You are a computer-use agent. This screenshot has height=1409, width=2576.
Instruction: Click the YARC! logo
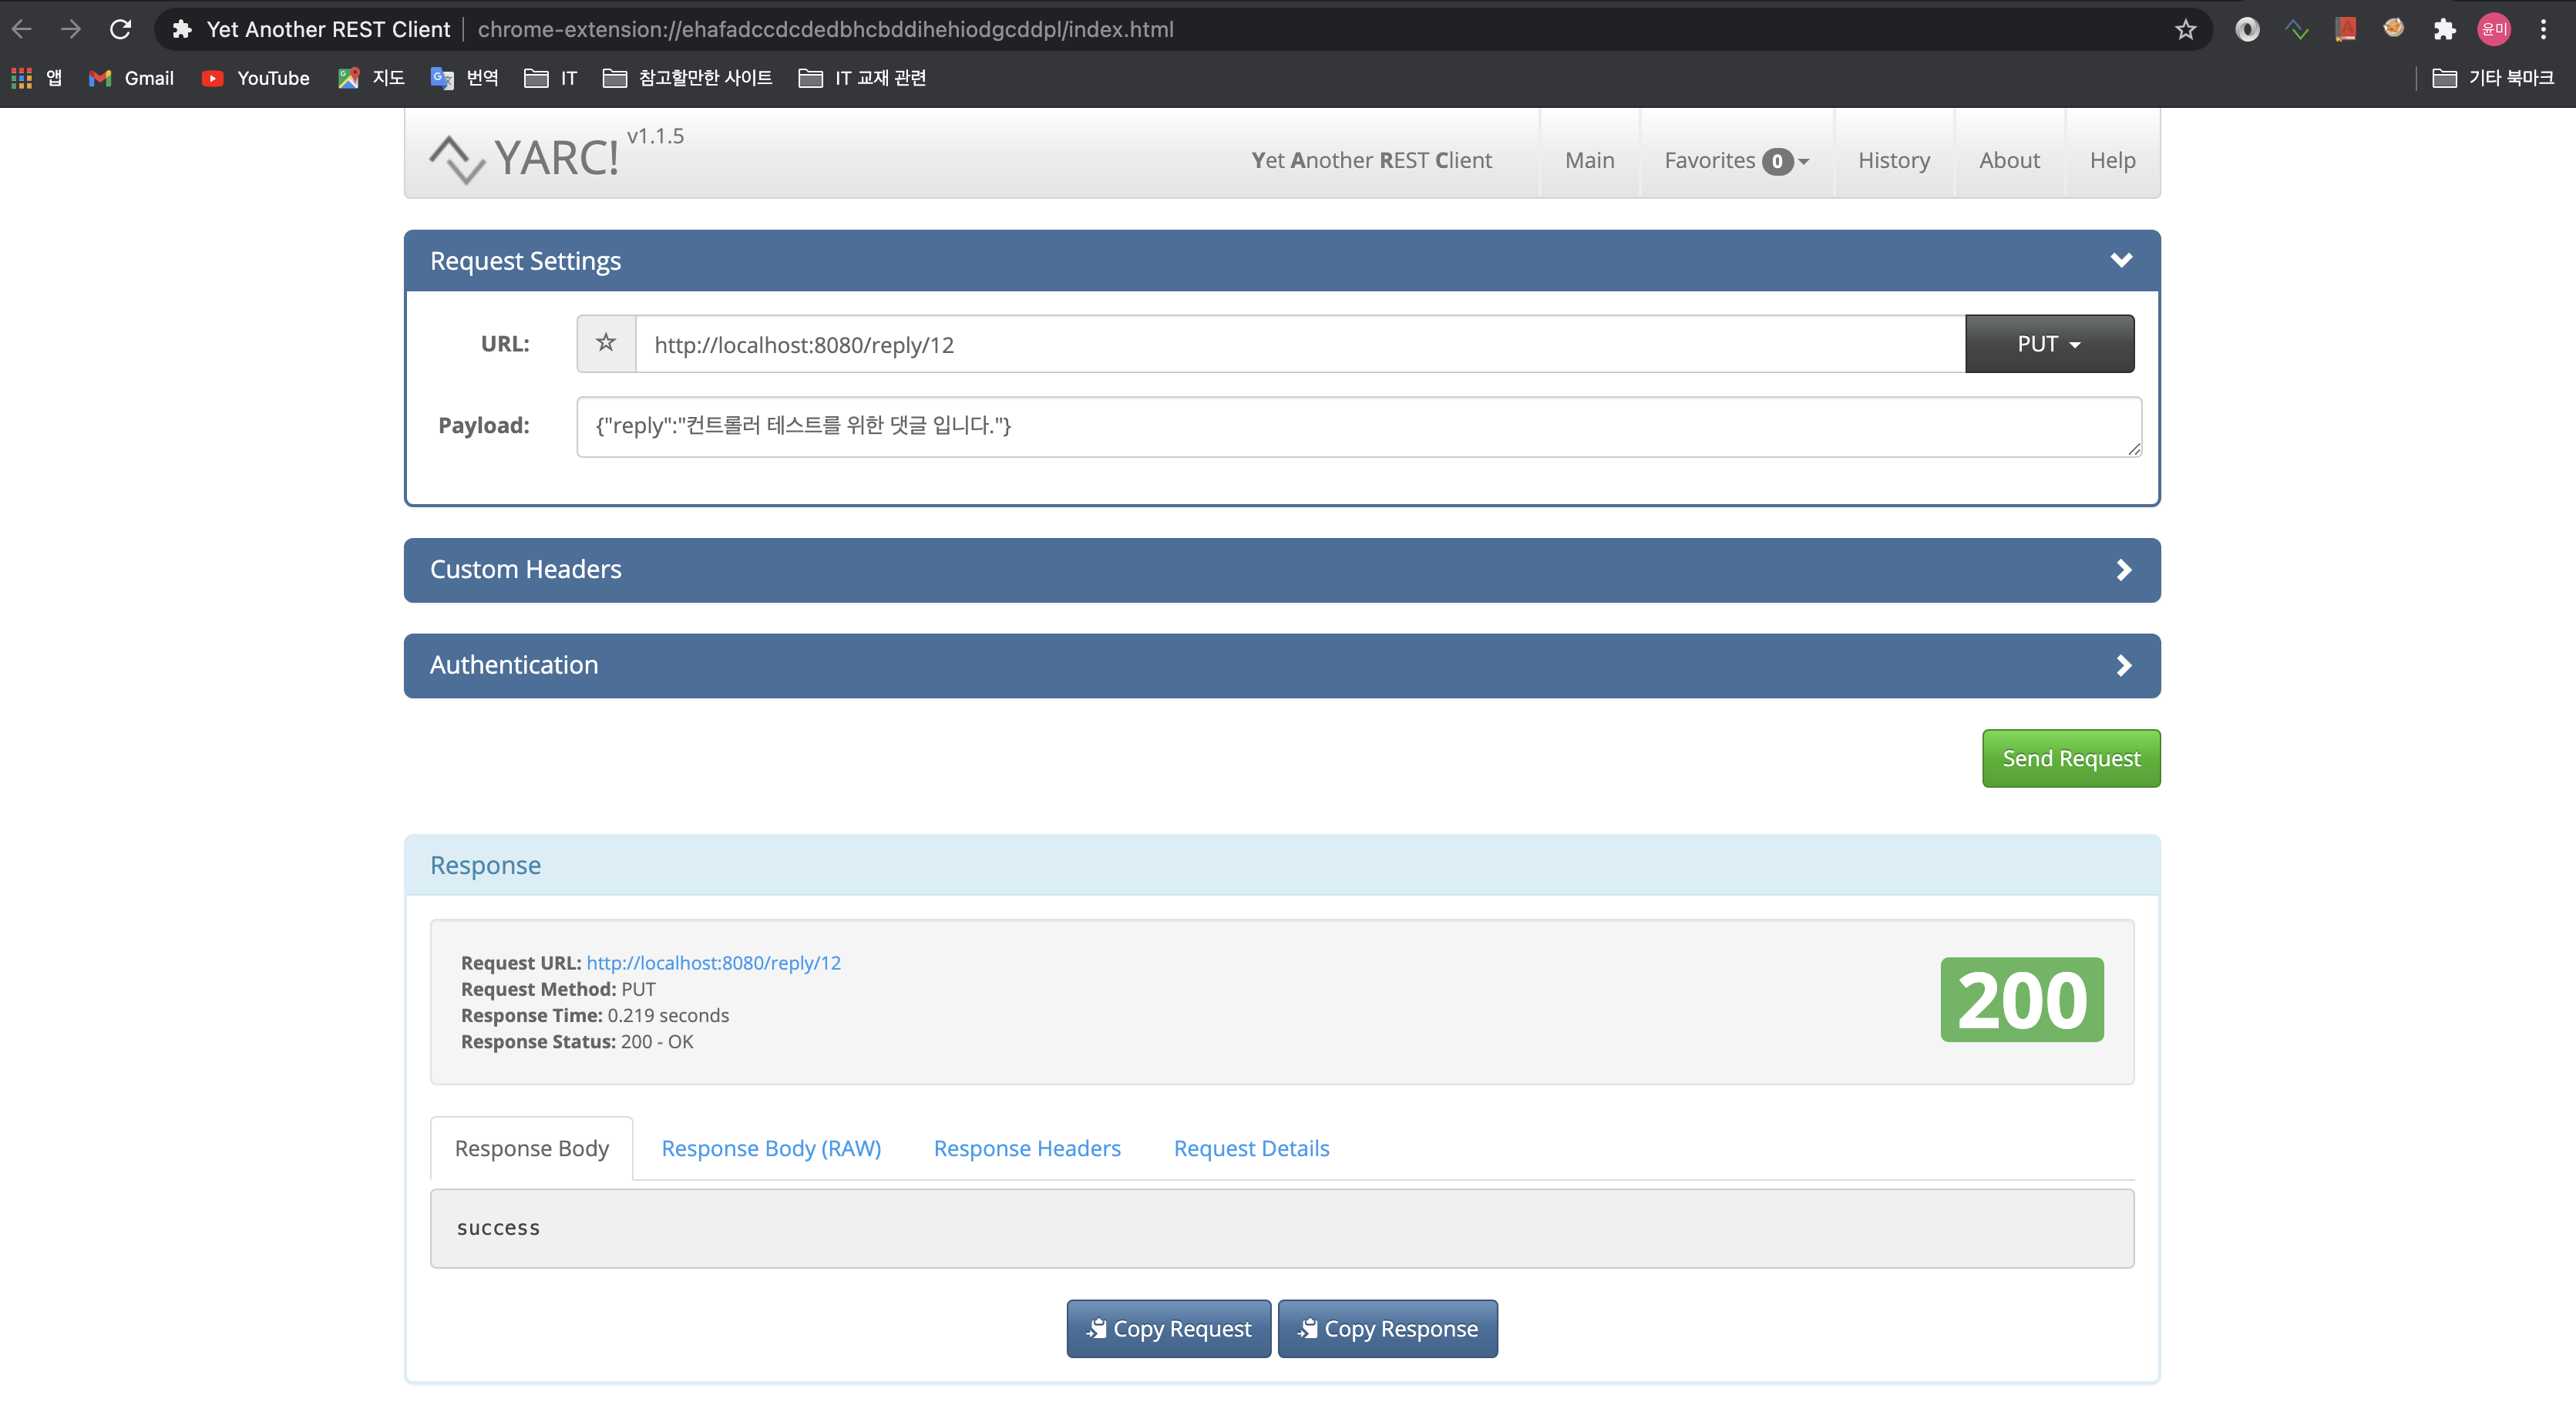[x=524, y=158]
